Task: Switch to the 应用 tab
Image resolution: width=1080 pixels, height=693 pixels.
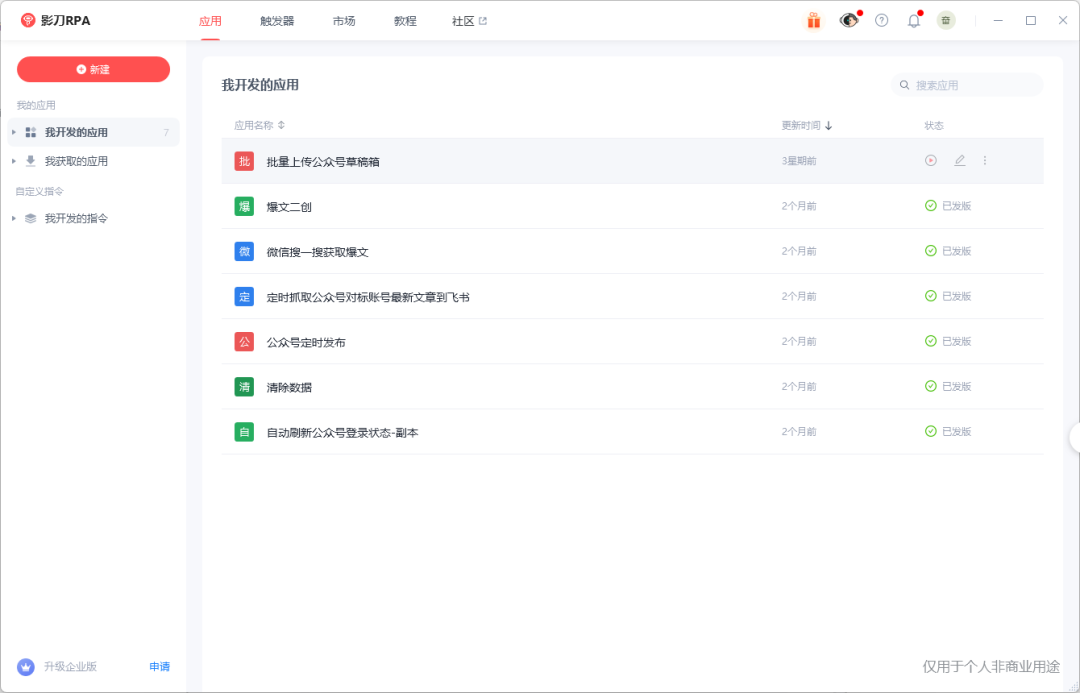Action: [210, 21]
